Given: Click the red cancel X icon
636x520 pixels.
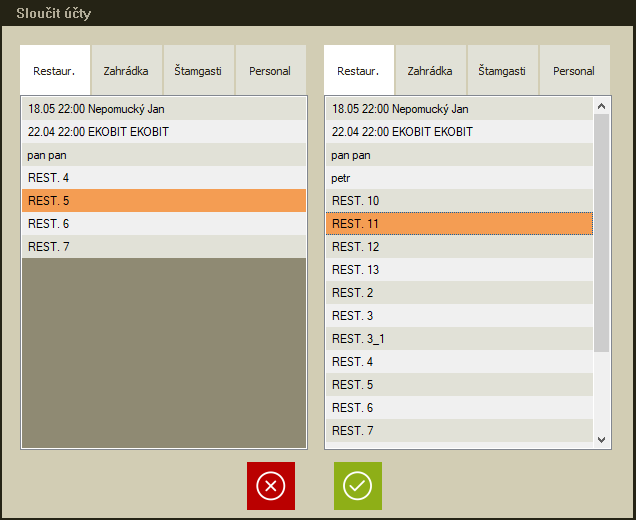Looking at the screenshot, I should (x=271, y=486).
